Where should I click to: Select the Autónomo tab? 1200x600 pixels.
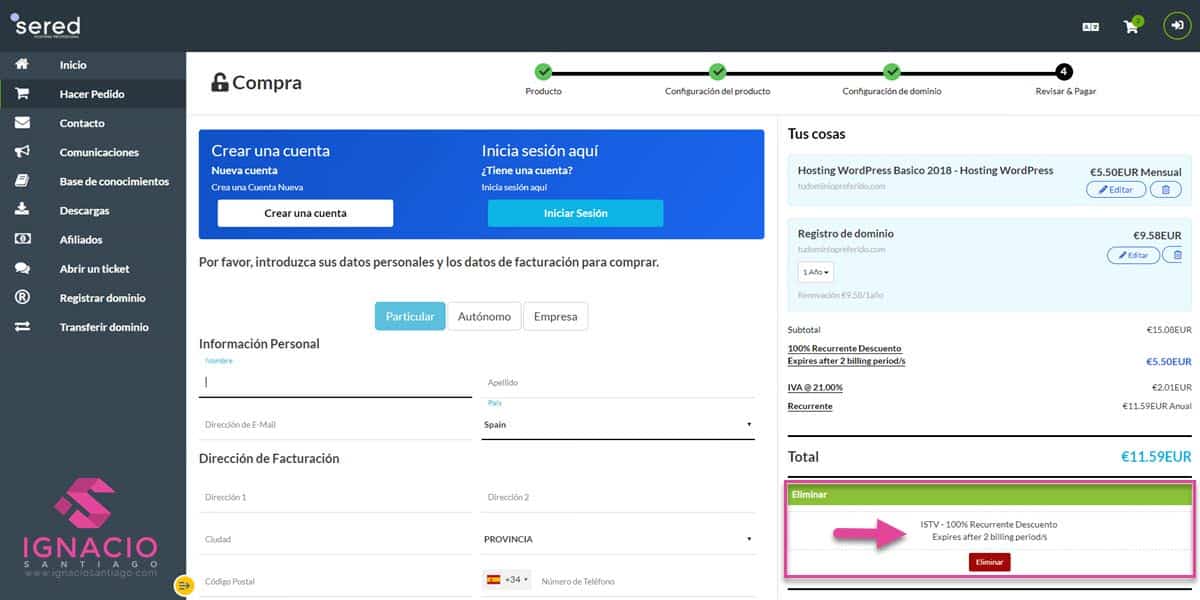tap(484, 316)
